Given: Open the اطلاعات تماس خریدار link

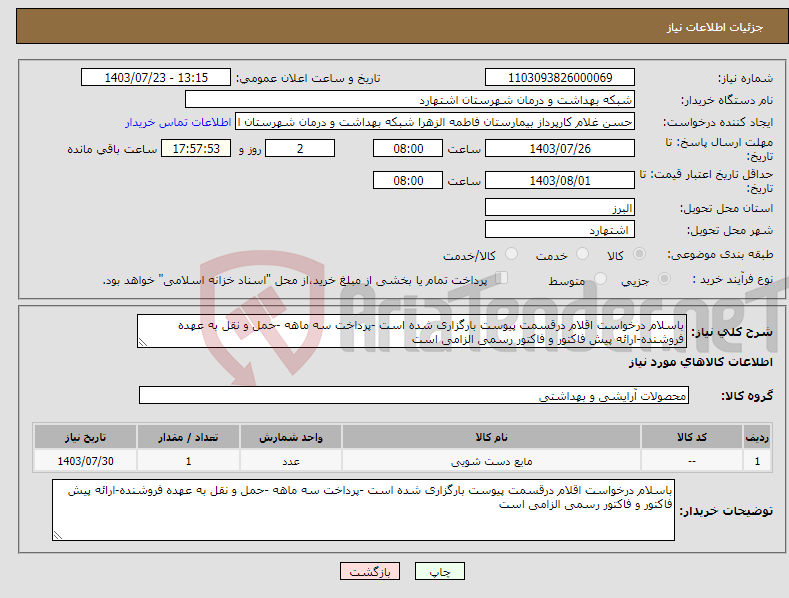Looking at the screenshot, I should (x=178, y=122).
